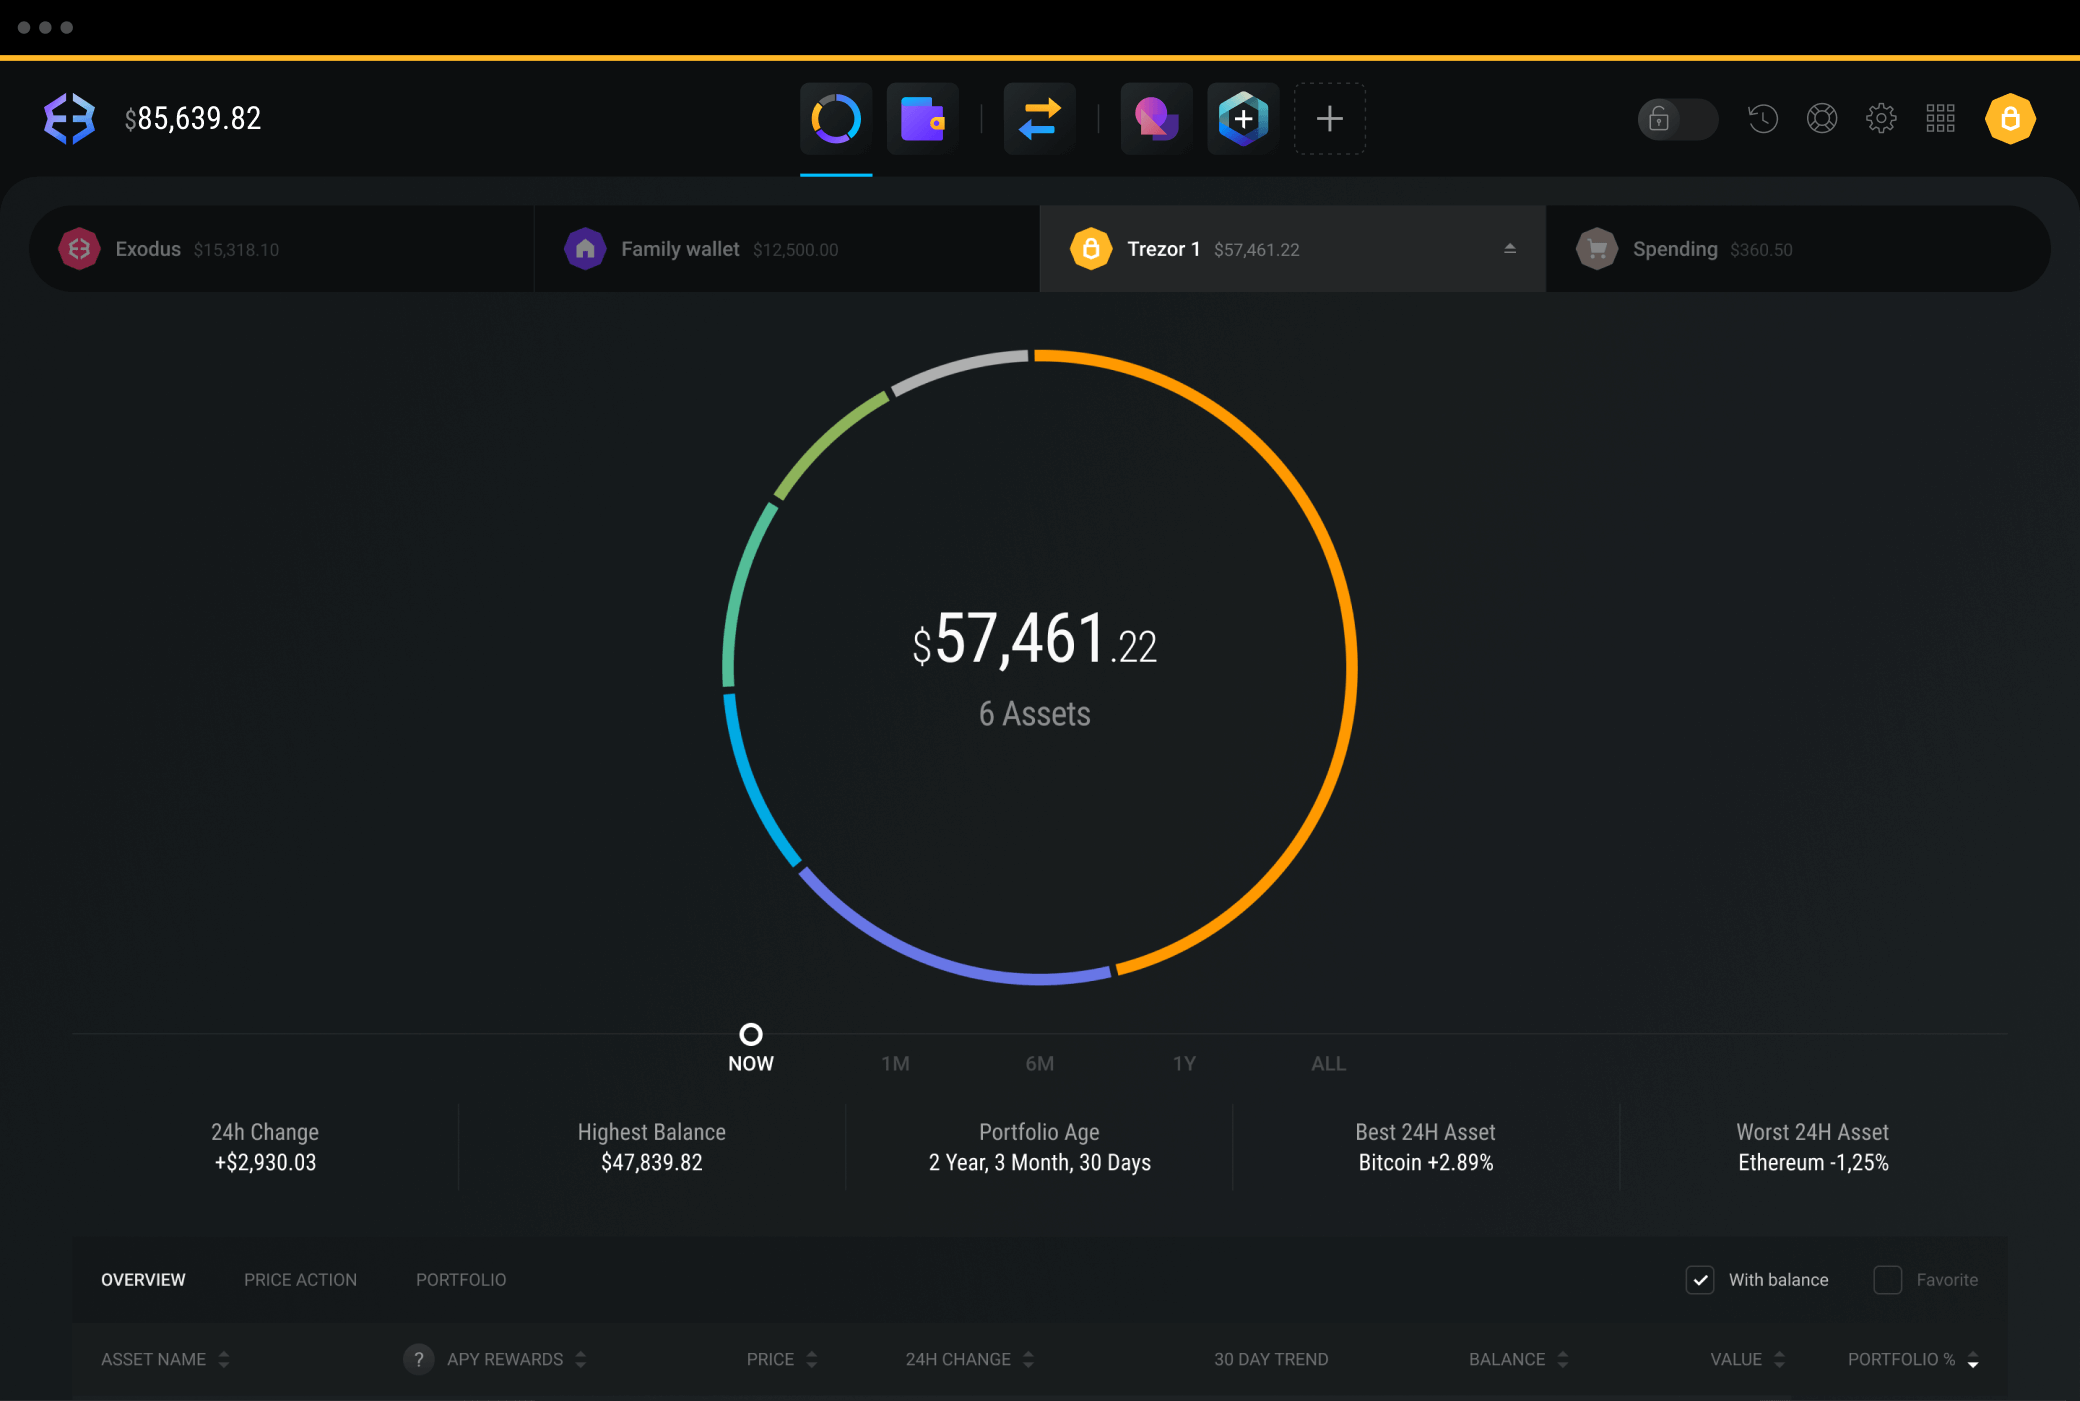The width and height of the screenshot is (2080, 1401).
Task: Click the NOW timeline marker
Action: pyautogui.click(x=752, y=1034)
